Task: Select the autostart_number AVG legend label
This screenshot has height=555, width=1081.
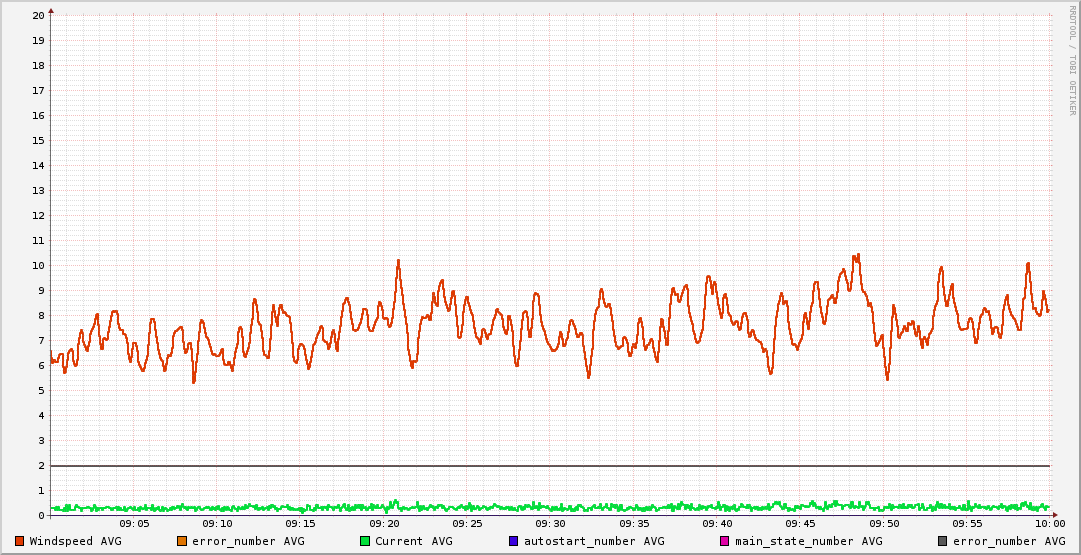Action: pos(594,541)
